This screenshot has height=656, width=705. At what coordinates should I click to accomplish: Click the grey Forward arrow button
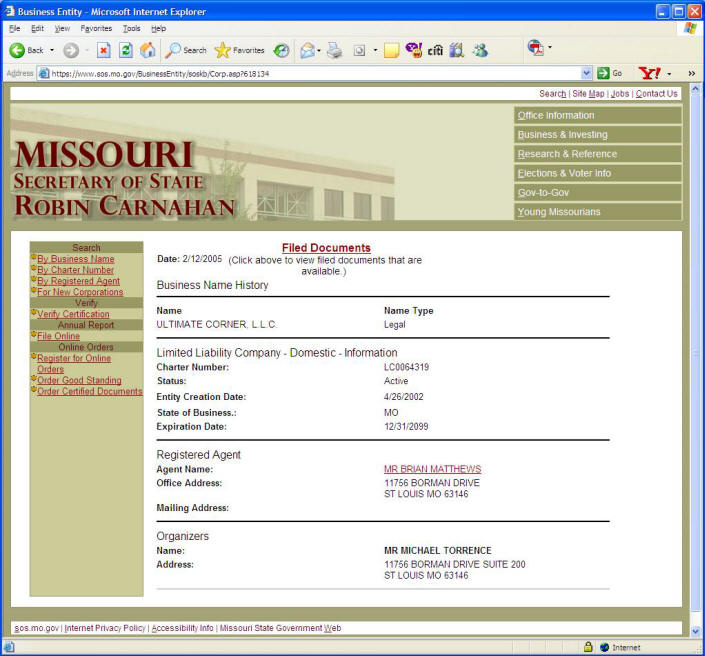tap(71, 50)
